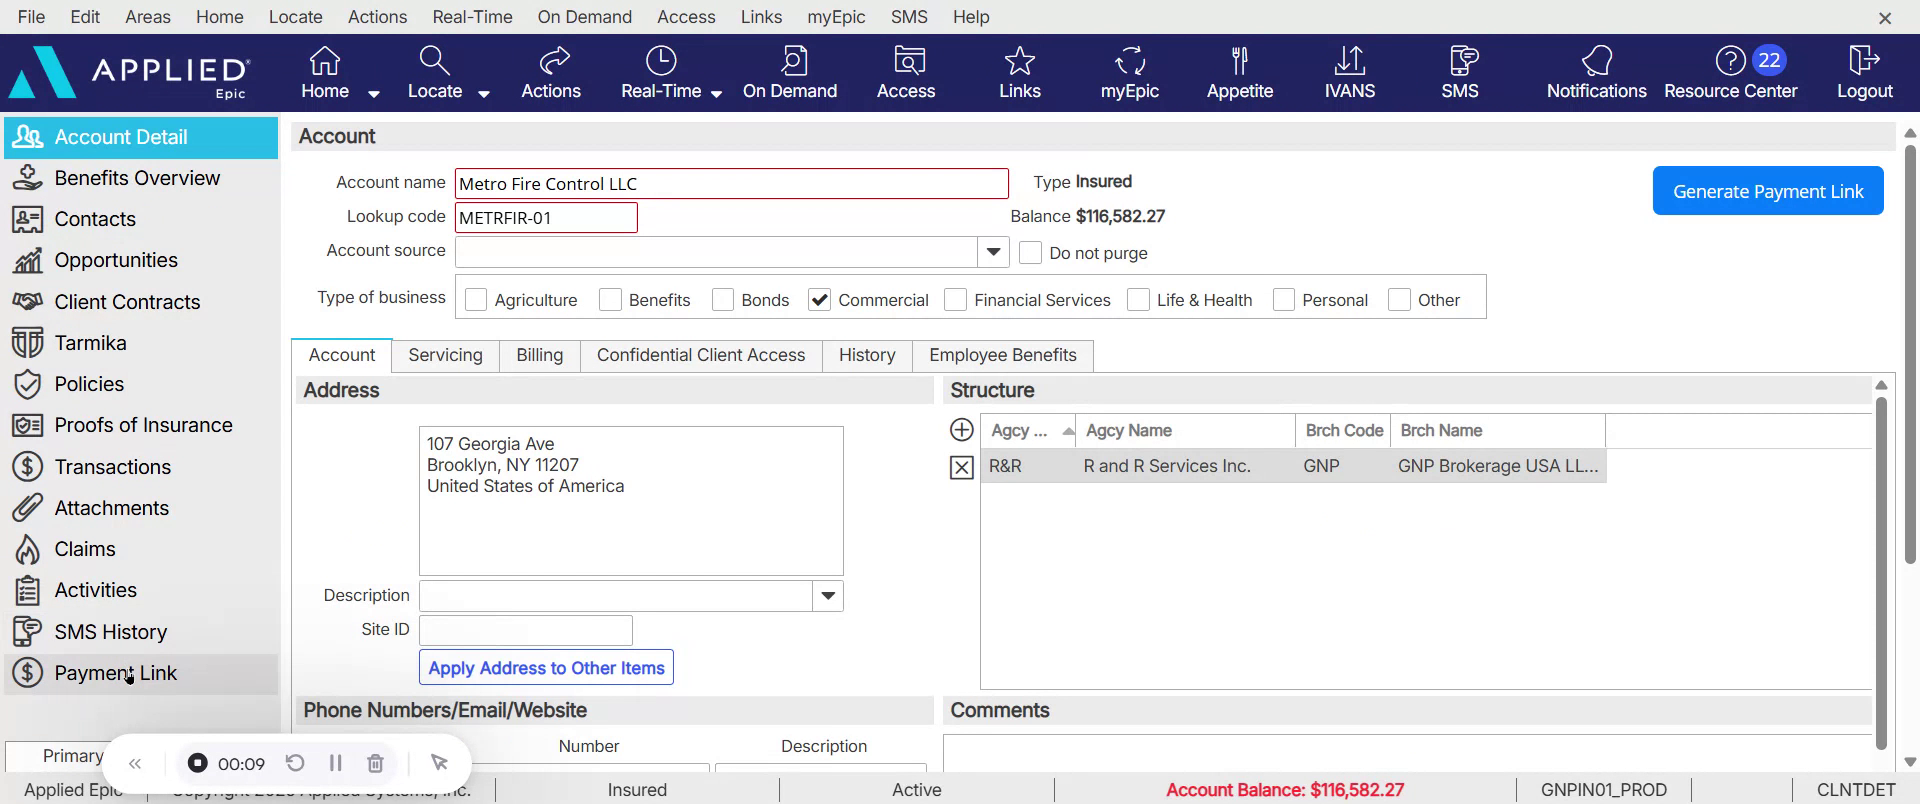This screenshot has width=1920, height=804.
Task: Expand the address Description dropdown
Action: (828, 596)
